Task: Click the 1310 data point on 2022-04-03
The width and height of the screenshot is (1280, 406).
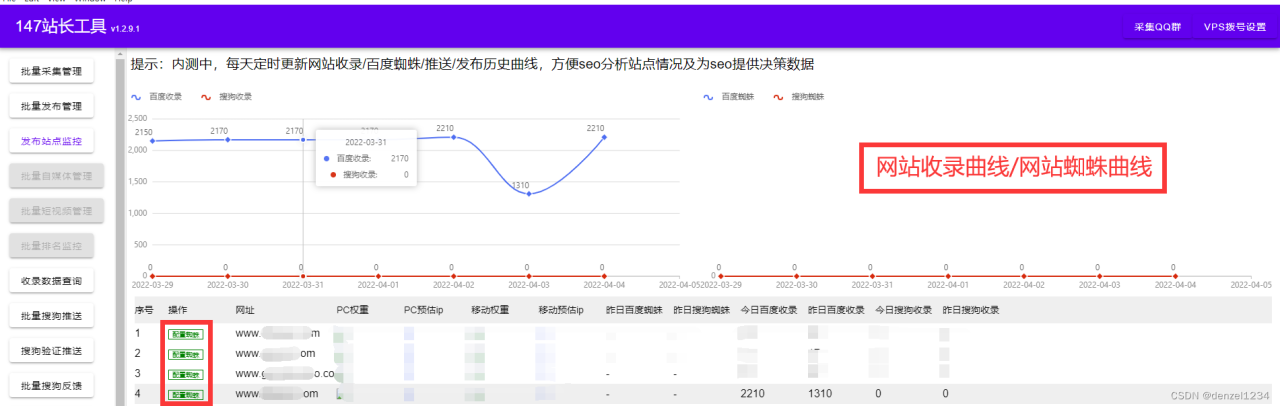Action: coord(528,194)
